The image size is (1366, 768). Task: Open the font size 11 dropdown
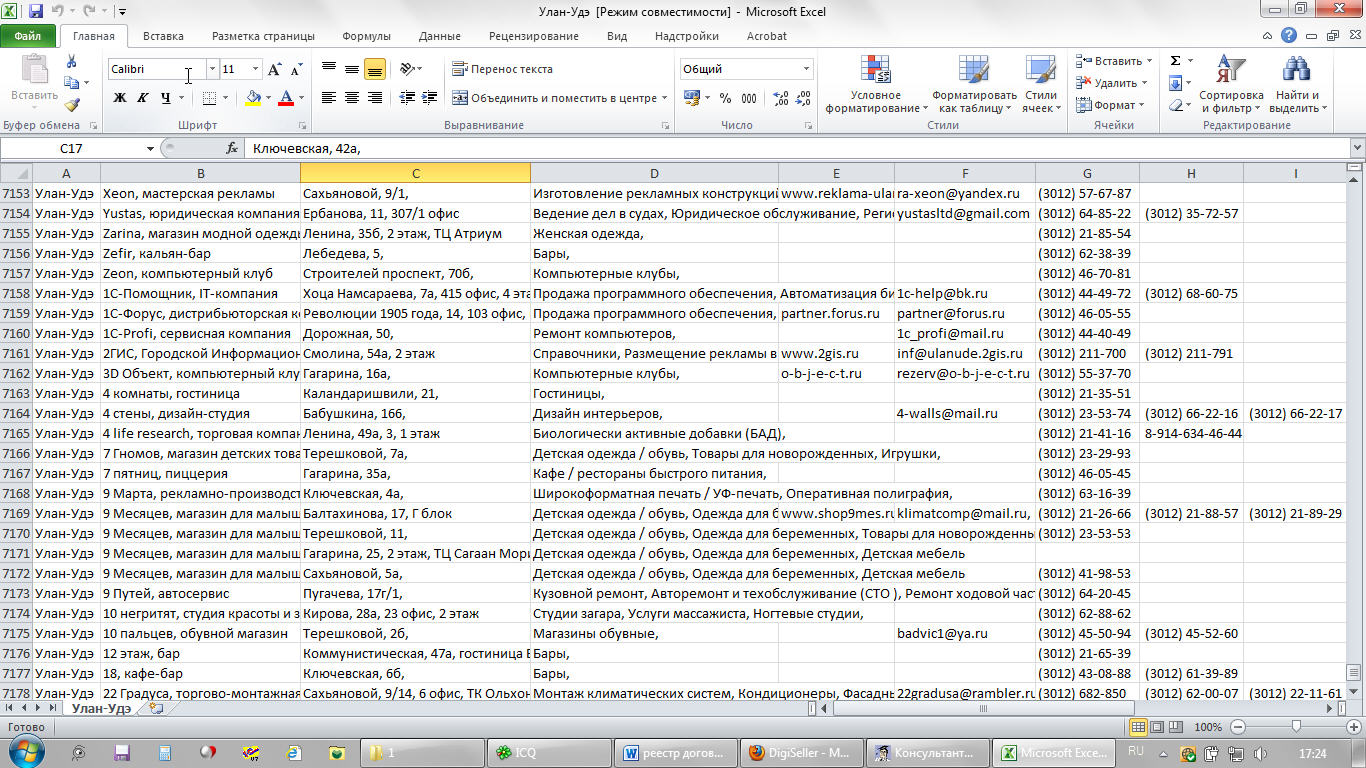click(x=255, y=69)
